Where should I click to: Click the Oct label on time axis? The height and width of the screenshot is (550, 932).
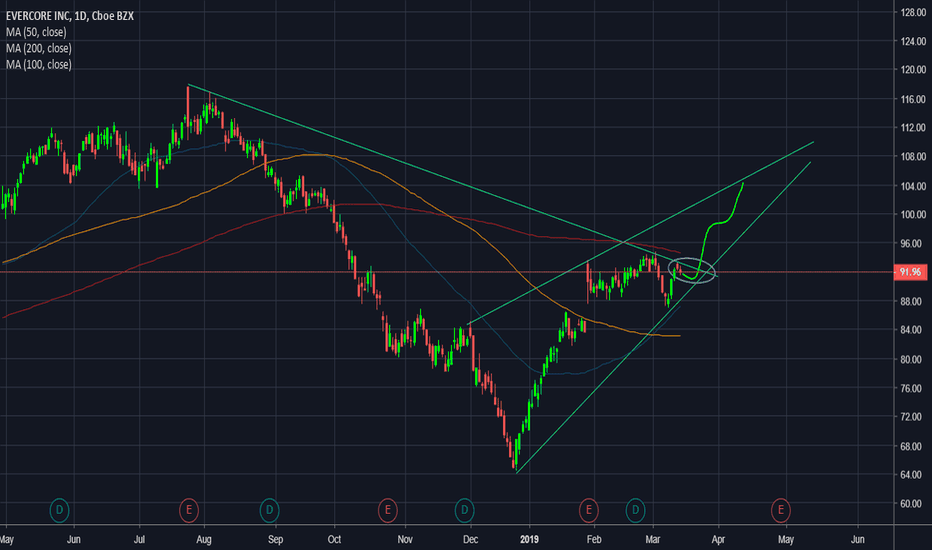(334, 539)
